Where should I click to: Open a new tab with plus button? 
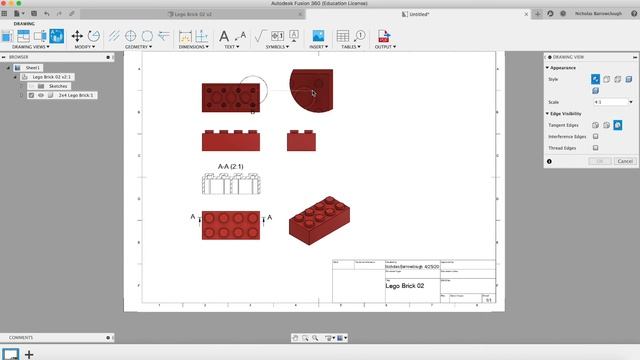click(x=538, y=14)
